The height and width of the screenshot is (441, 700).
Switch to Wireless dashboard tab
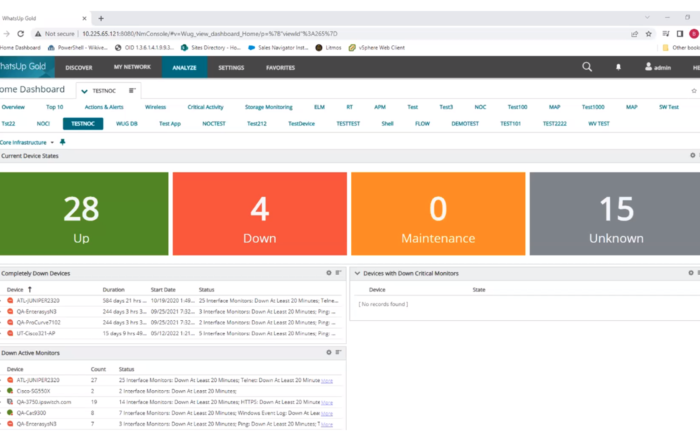(155, 107)
